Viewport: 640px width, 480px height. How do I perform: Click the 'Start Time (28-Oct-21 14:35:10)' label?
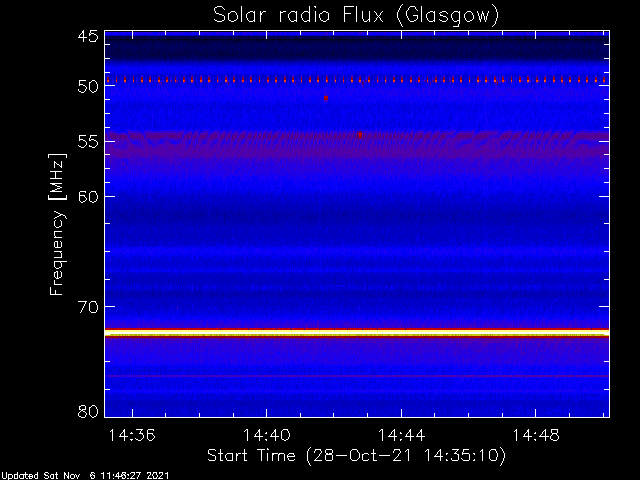point(356,455)
